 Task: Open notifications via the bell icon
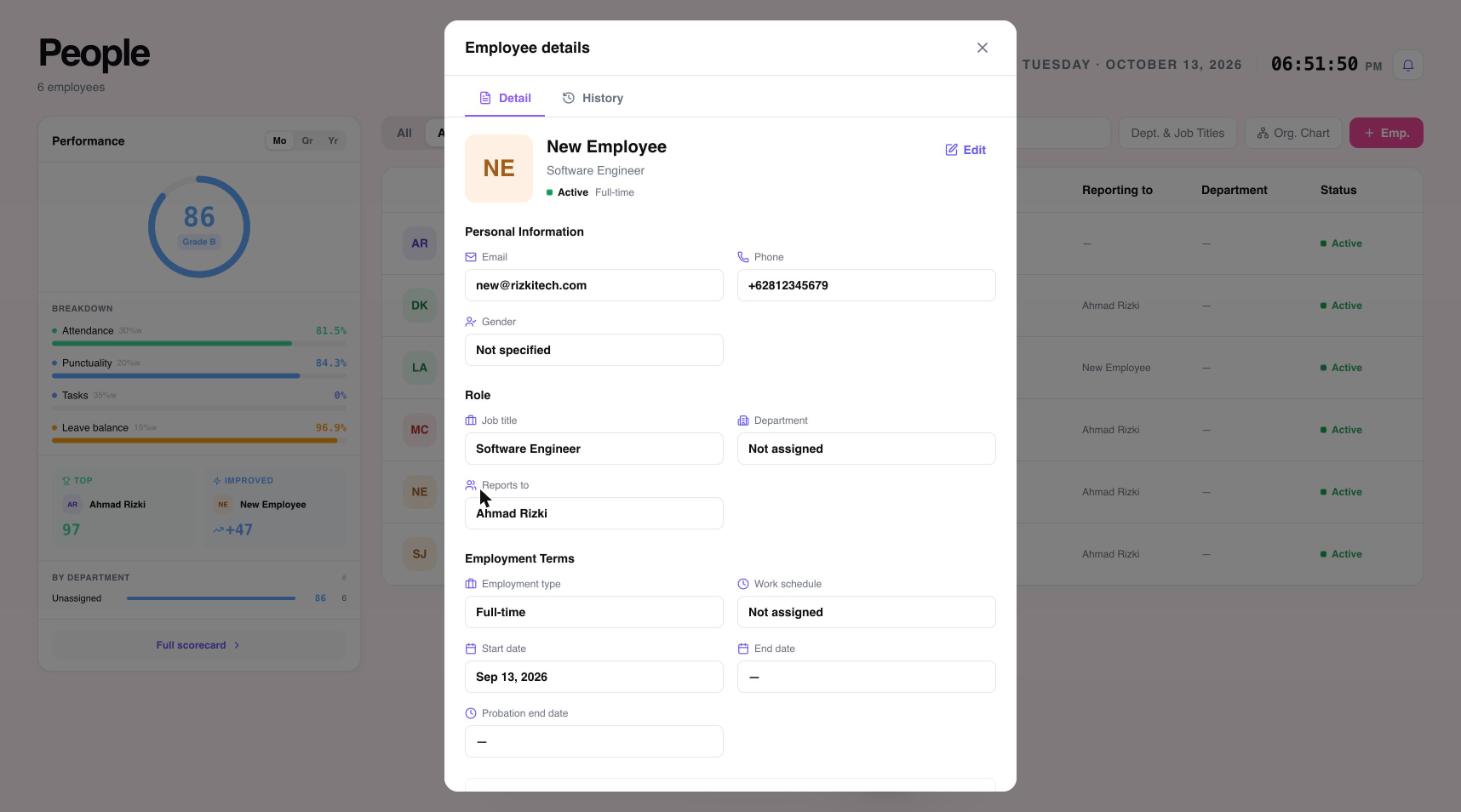[x=1408, y=65]
